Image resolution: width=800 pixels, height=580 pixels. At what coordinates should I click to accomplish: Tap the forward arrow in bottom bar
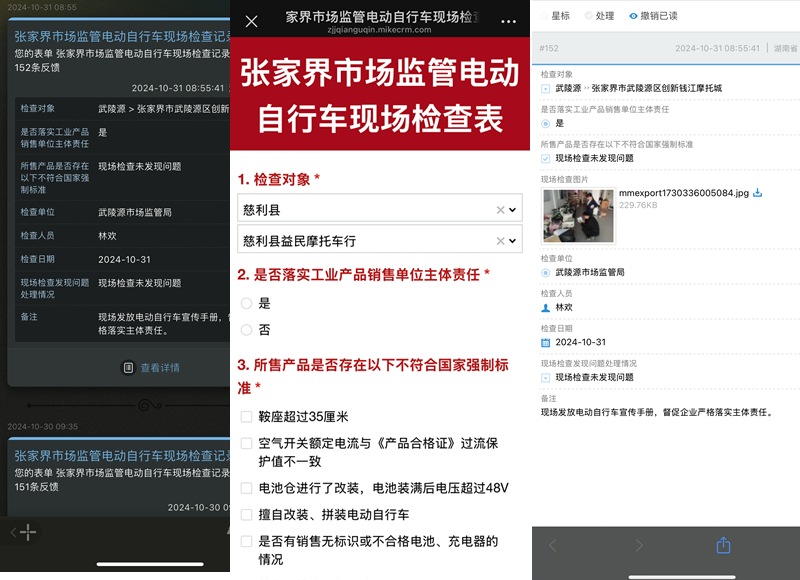point(639,545)
